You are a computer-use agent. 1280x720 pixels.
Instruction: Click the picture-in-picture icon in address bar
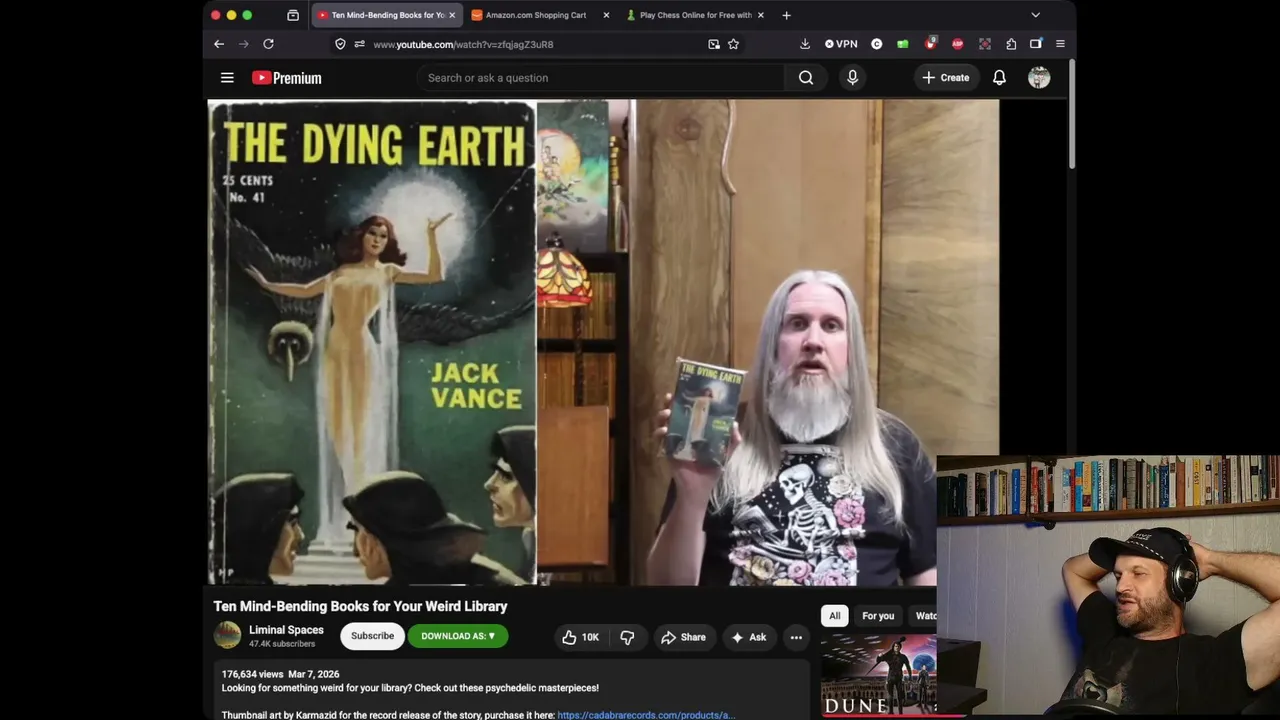click(714, 44)
